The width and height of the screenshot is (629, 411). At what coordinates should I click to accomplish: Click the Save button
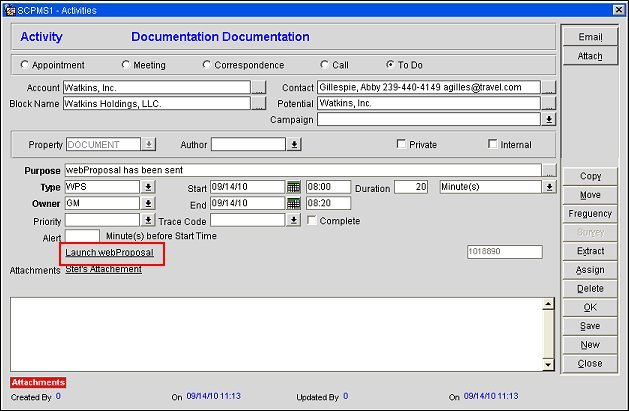[590, 326]
